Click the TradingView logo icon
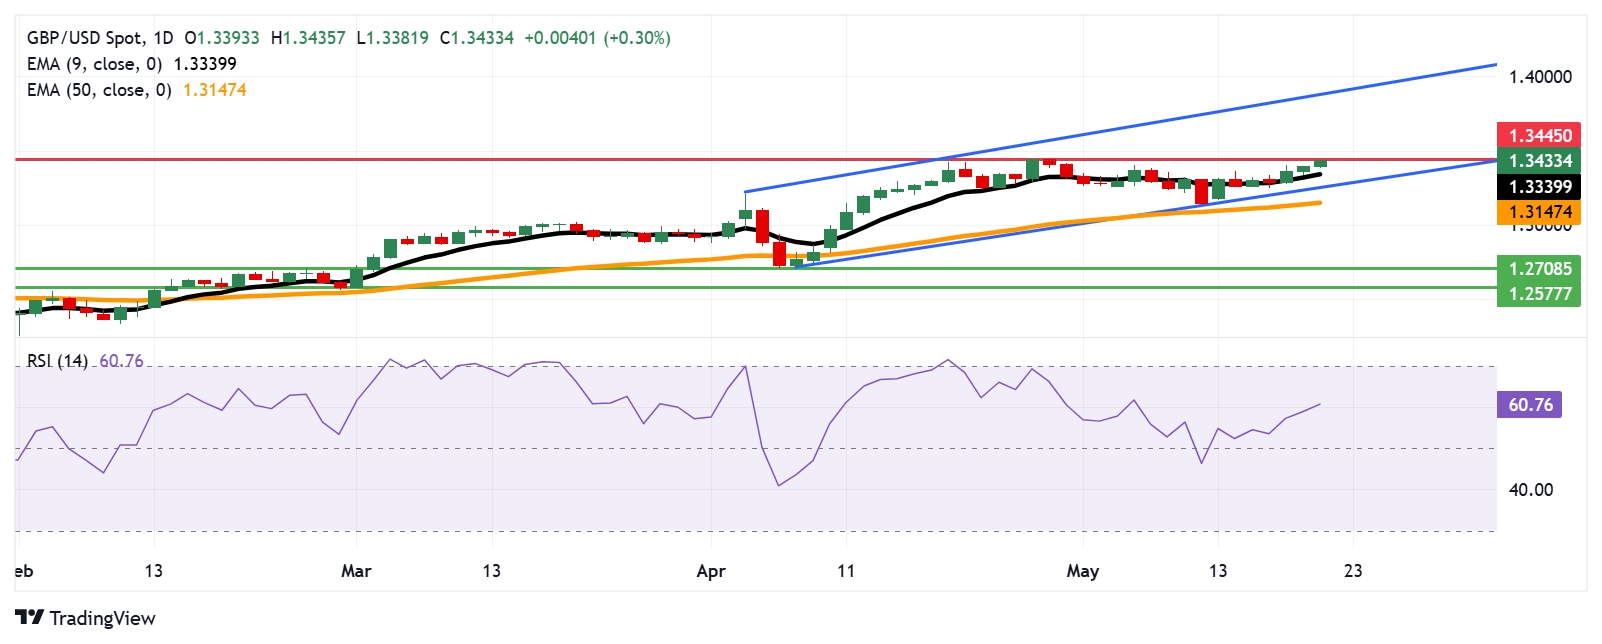The width and height of the screenshot is (1602, 644). (29, 618)
